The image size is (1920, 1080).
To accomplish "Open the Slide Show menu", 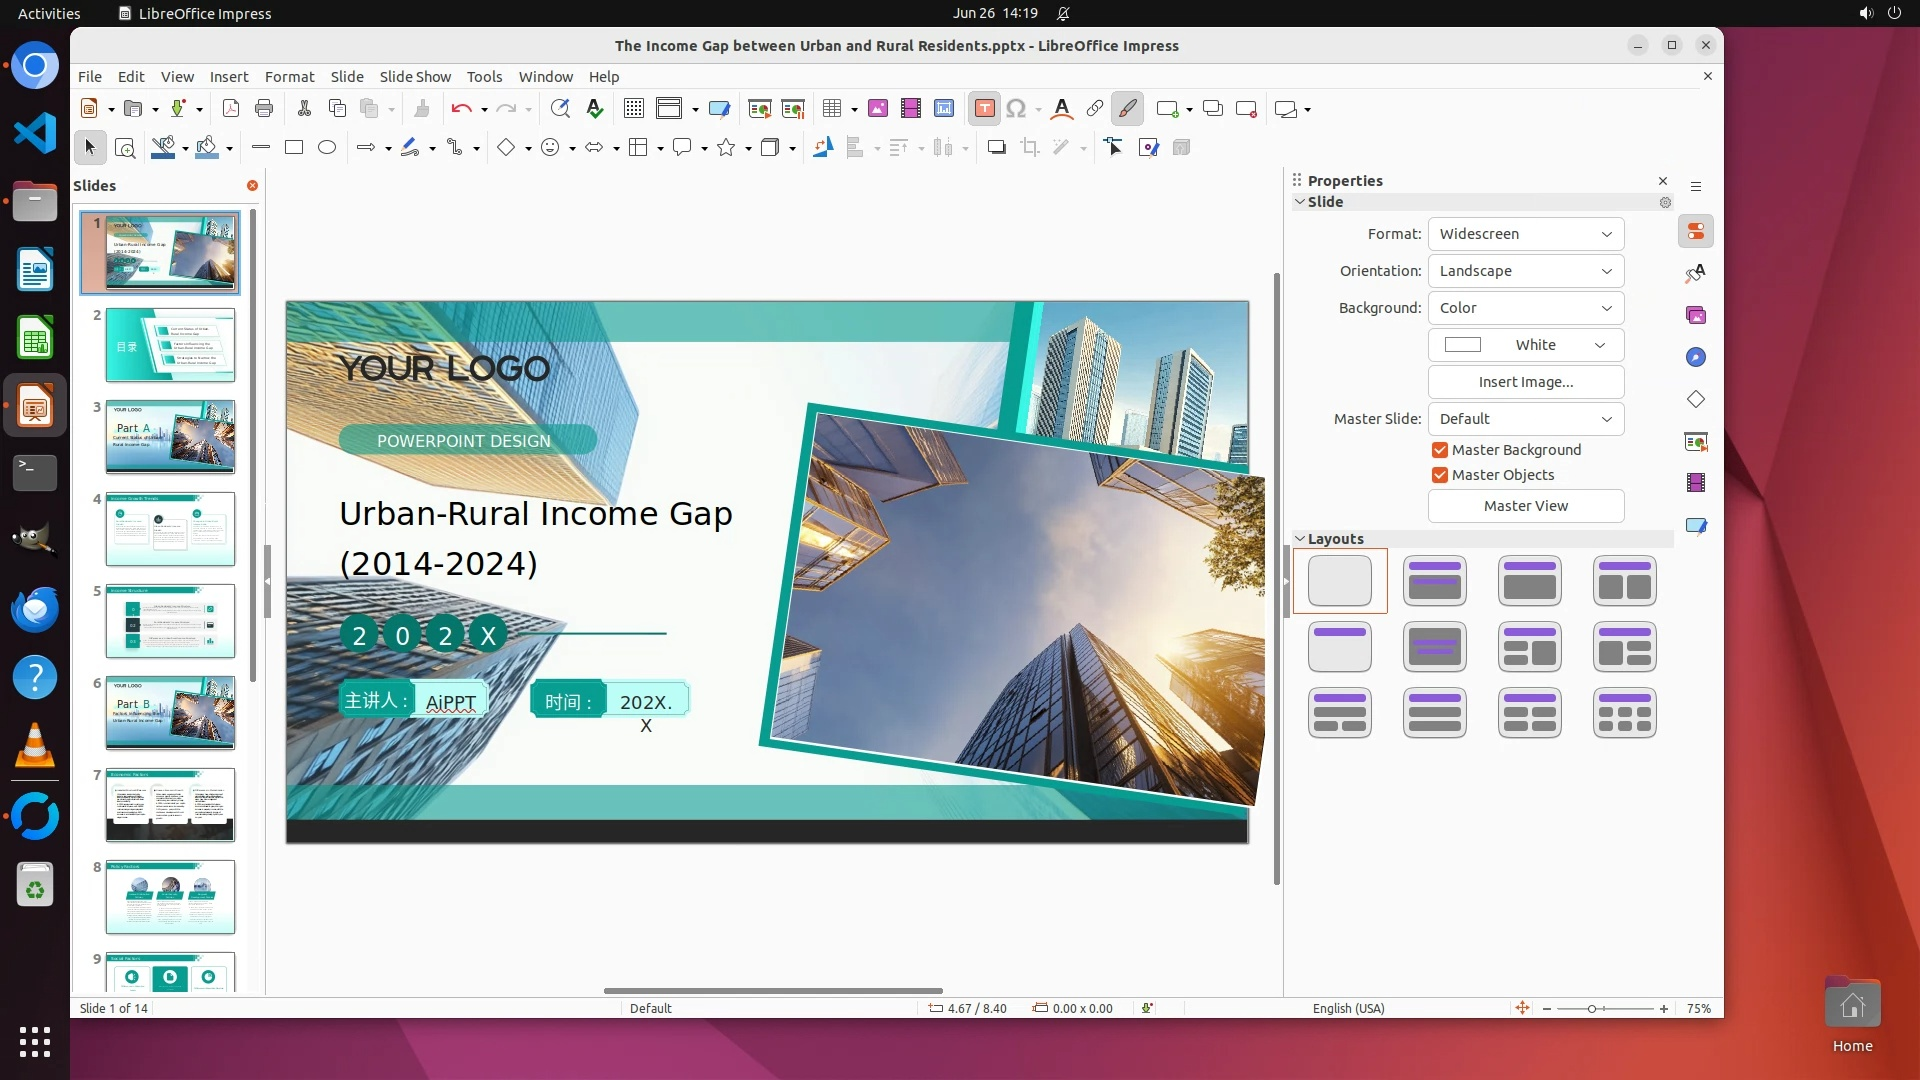I will tap(414, 77).
